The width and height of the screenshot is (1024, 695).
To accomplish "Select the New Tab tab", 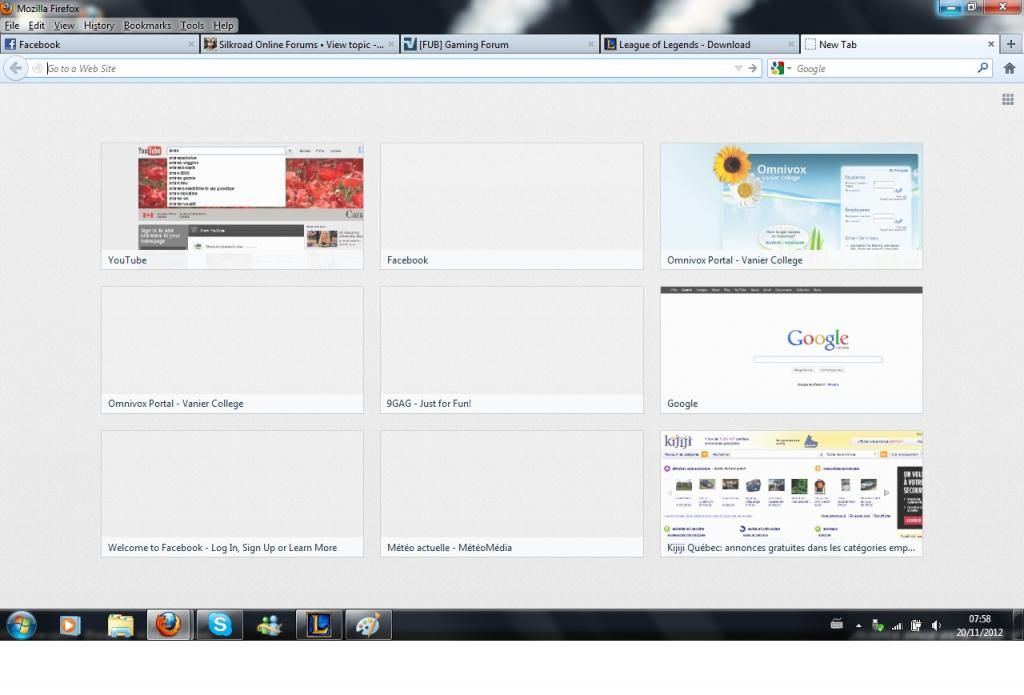I will [899, 44].
